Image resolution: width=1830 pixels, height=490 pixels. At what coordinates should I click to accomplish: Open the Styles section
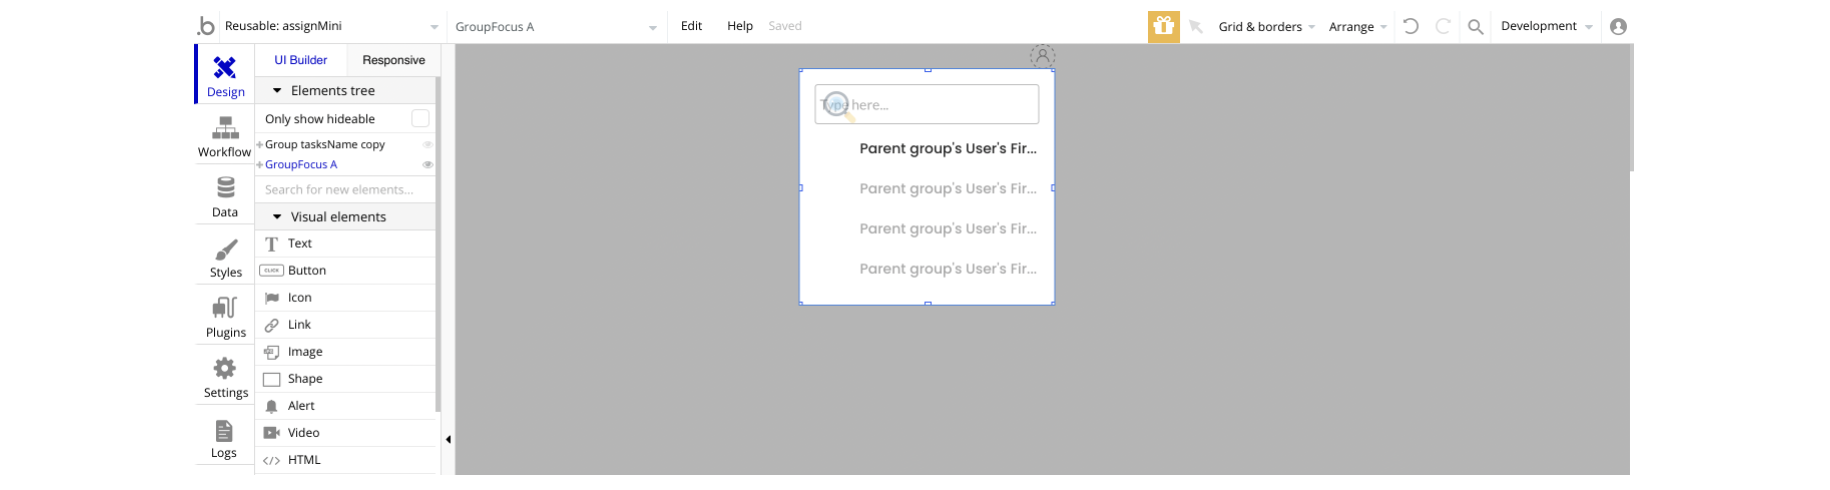(x=225, y=257)
